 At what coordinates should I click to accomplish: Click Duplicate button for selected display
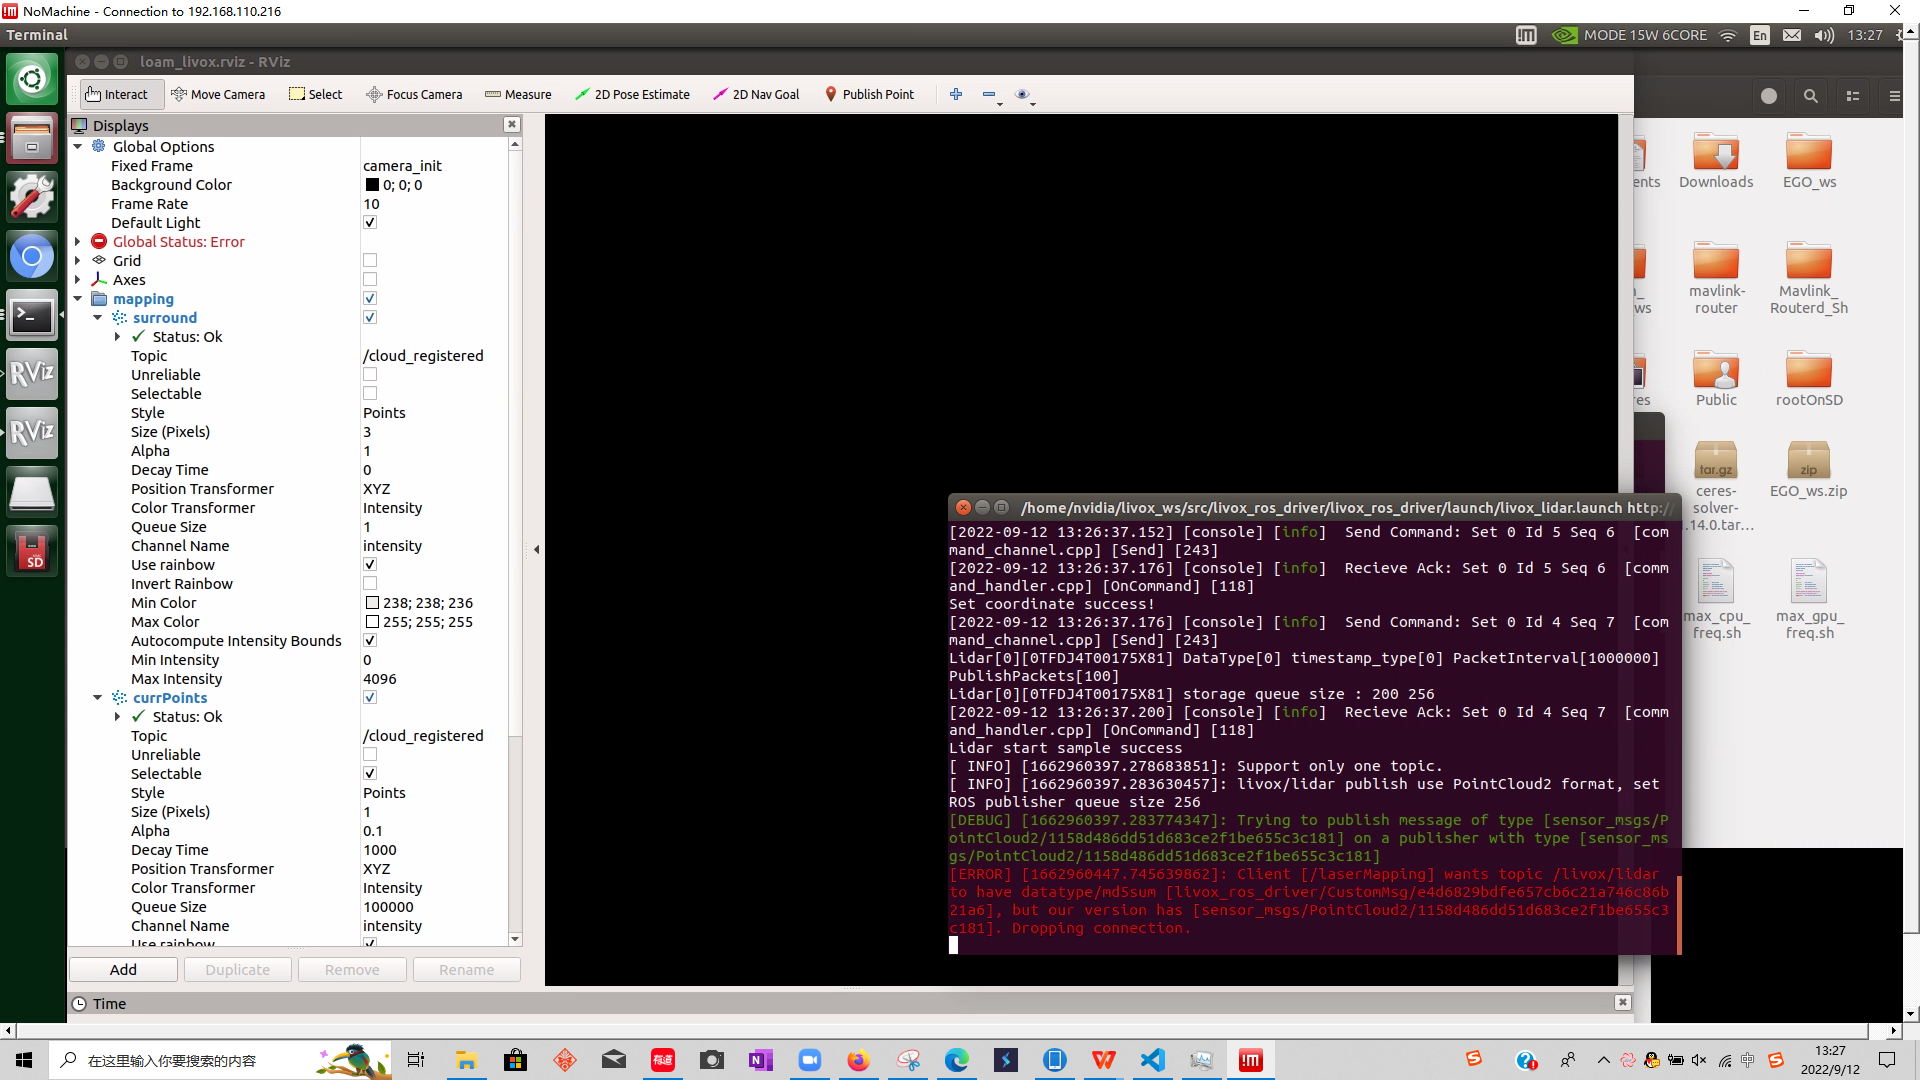point(237,969)
